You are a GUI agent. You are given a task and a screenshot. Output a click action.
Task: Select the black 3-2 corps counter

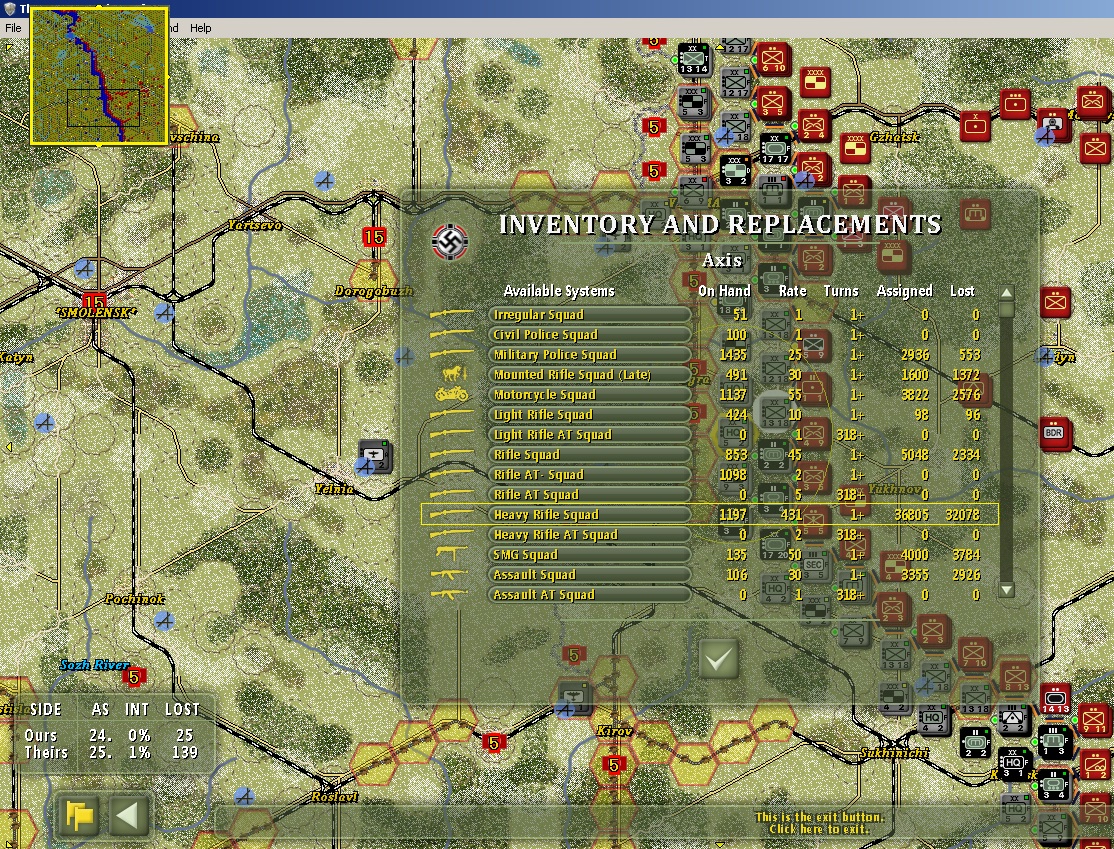click(x=735, y=171)
